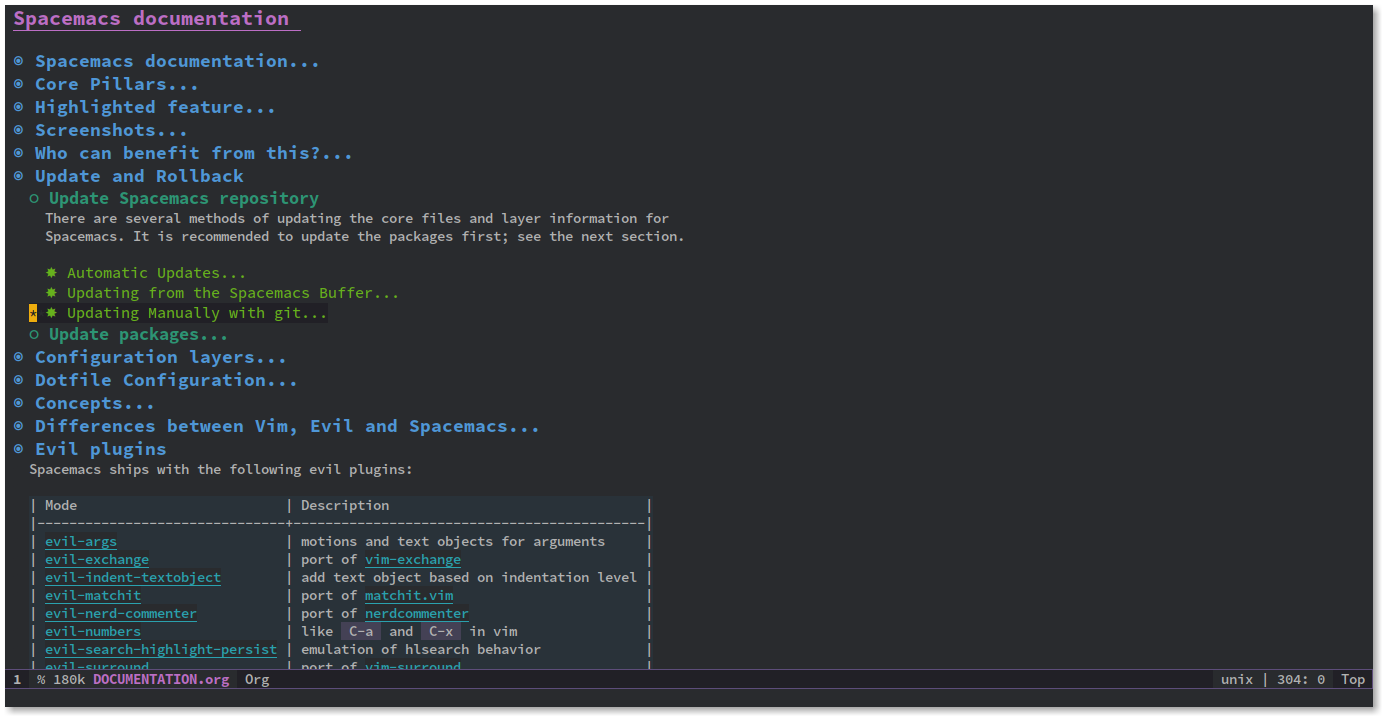
Task: Expand the 'Configuration layers...' section
Action: point(161,357)
